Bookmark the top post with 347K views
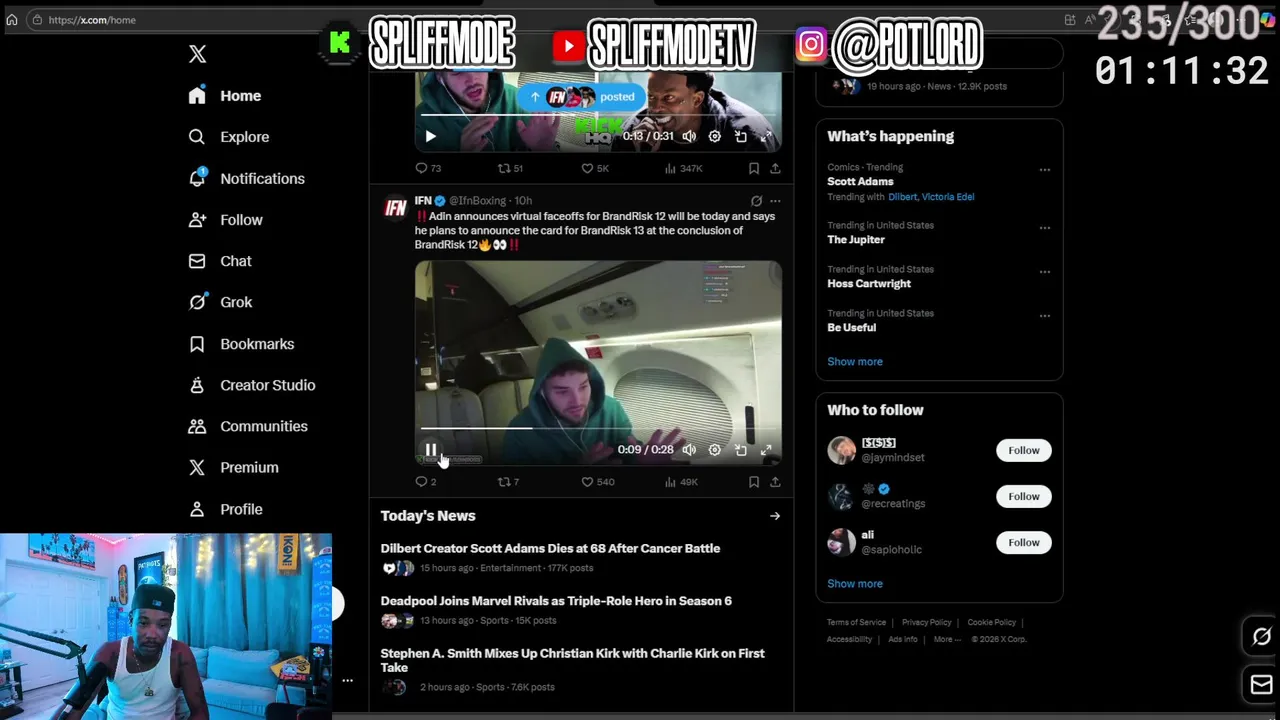 tap(754, 168)
